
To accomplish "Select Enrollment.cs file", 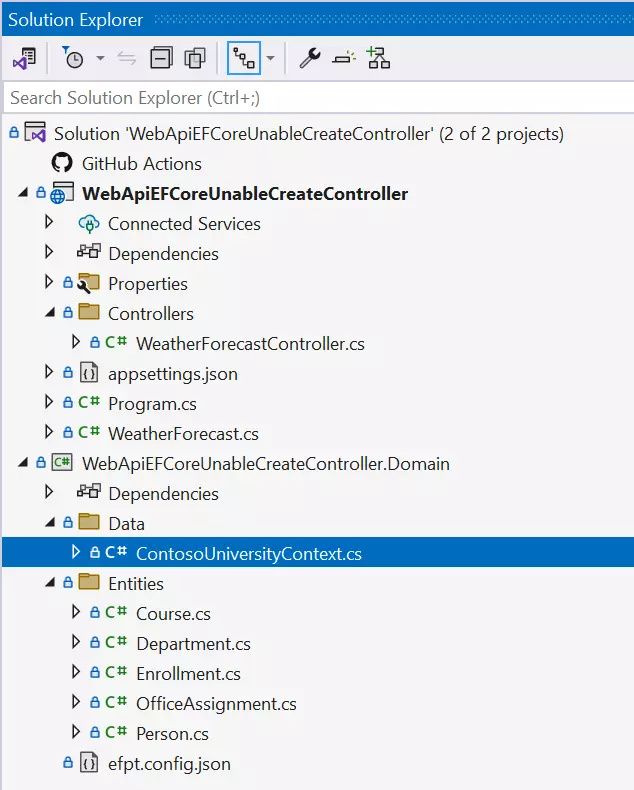I will (x=188, y=674).
